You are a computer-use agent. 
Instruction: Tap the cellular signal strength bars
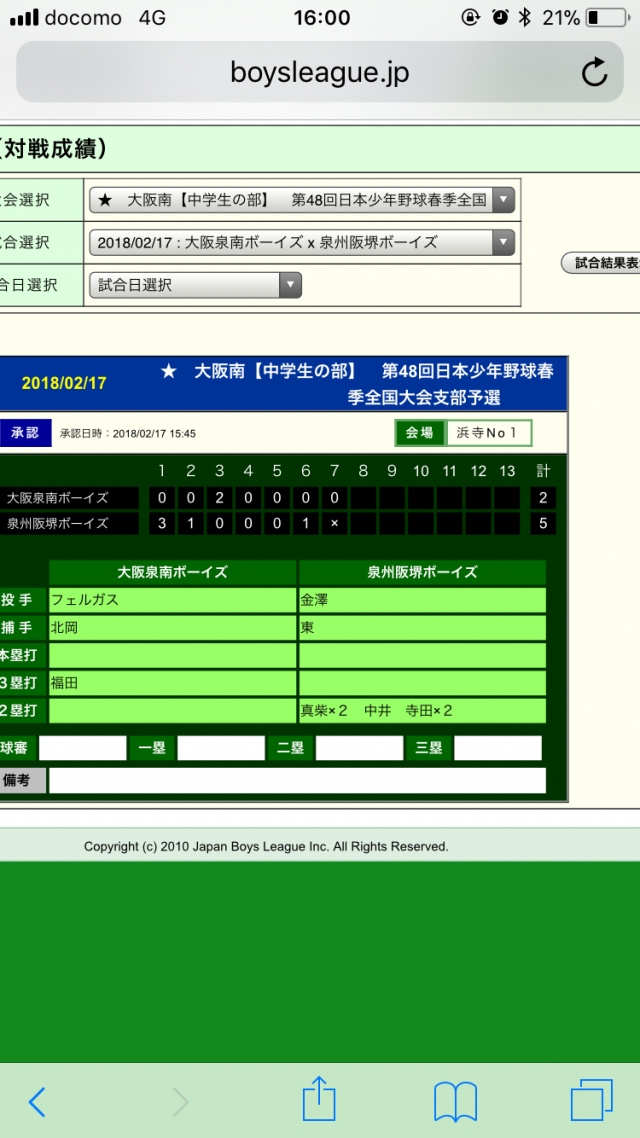(x=22, y=18)
